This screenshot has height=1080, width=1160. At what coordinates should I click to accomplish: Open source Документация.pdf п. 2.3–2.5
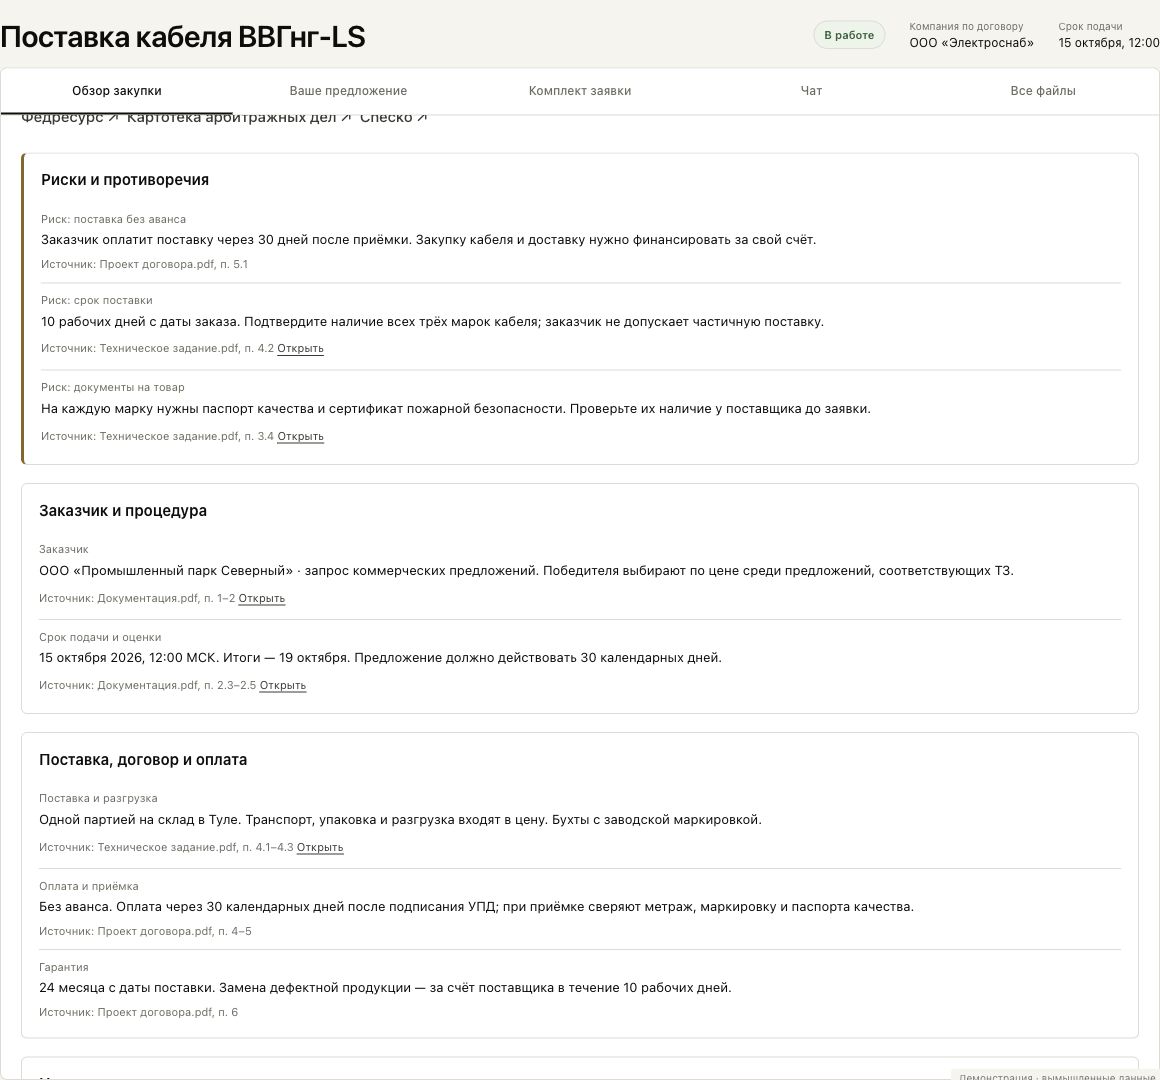(283, 686)
